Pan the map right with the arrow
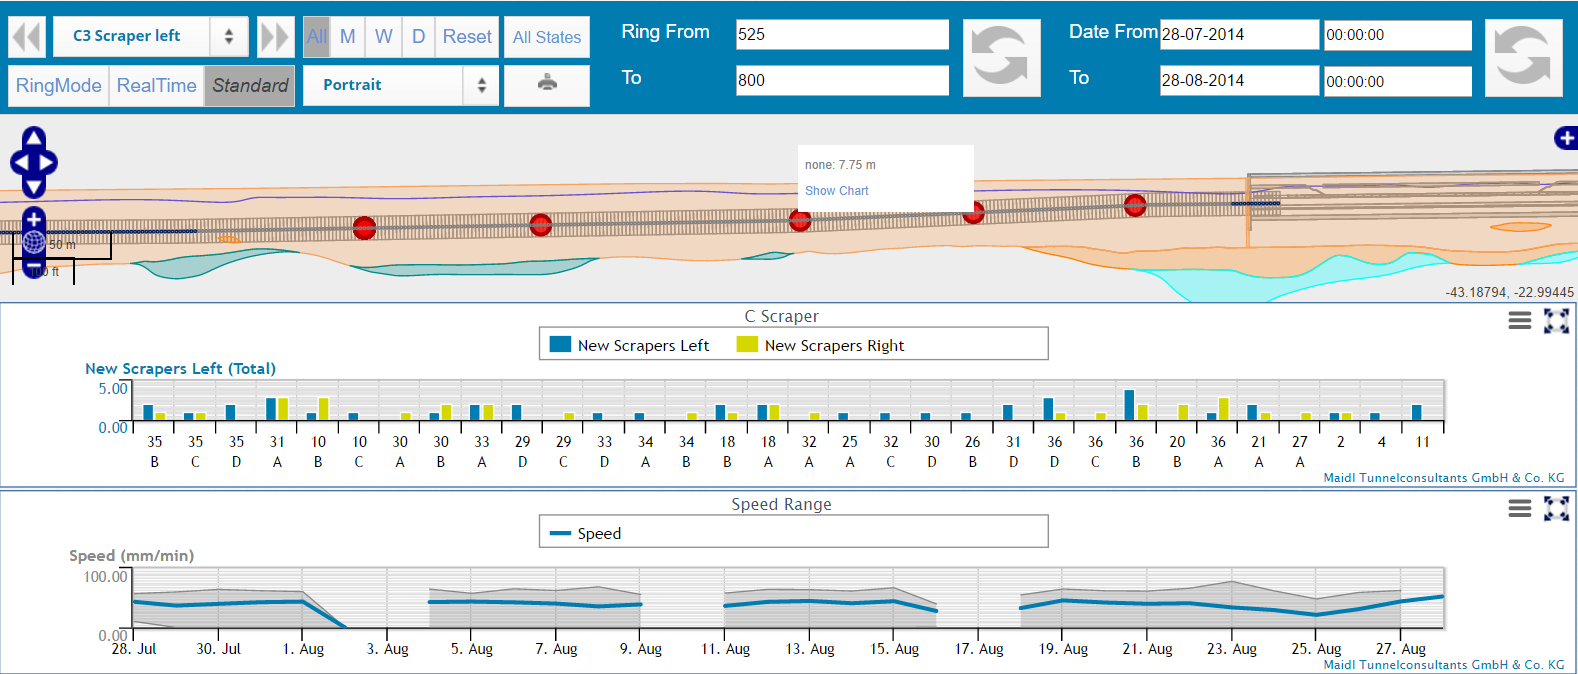1578x674 pixels. [x=48, y=162]
